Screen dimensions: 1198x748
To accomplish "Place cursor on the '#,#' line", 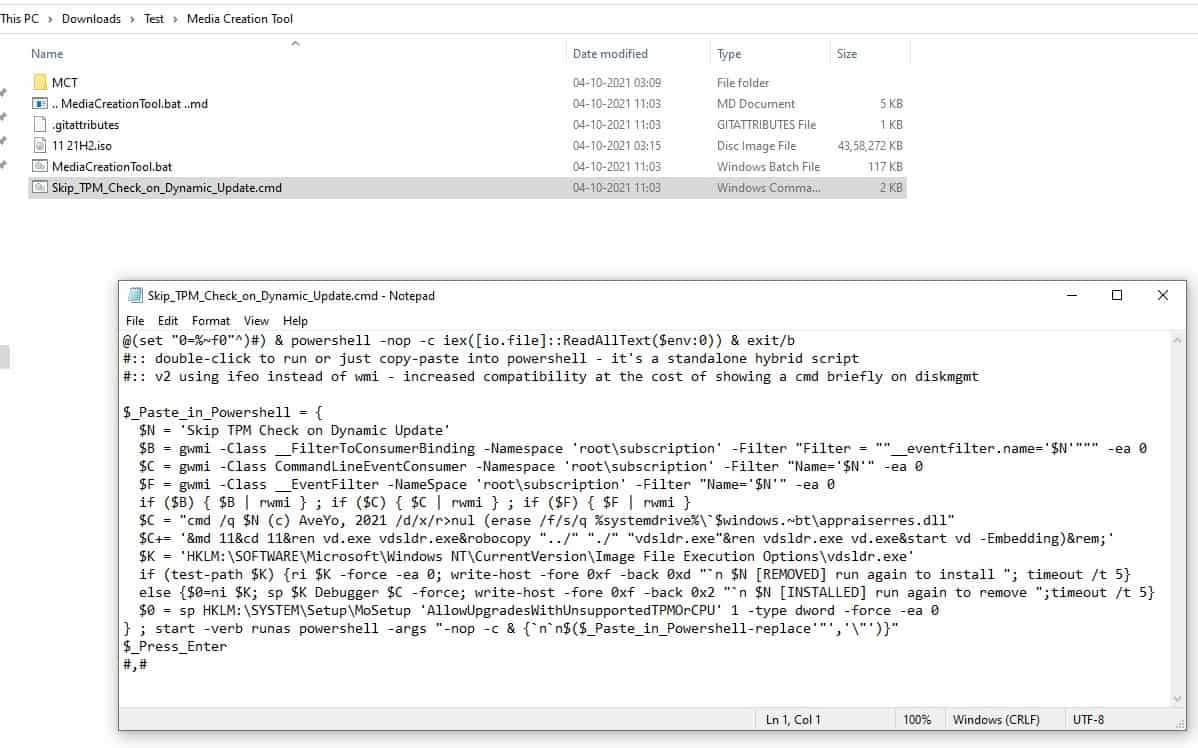I will point(135,664).
